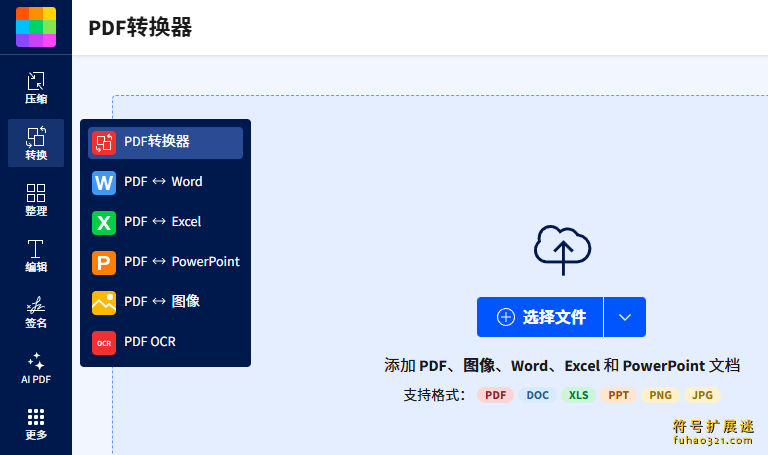Choose PDF ↔ Word menu entry

(166, 183)
